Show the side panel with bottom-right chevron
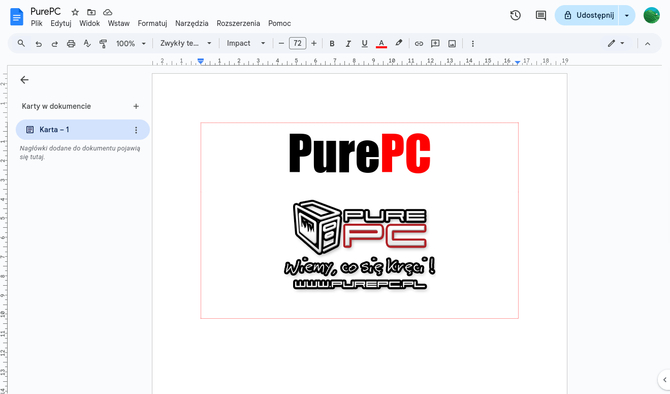 click(664, 379)
